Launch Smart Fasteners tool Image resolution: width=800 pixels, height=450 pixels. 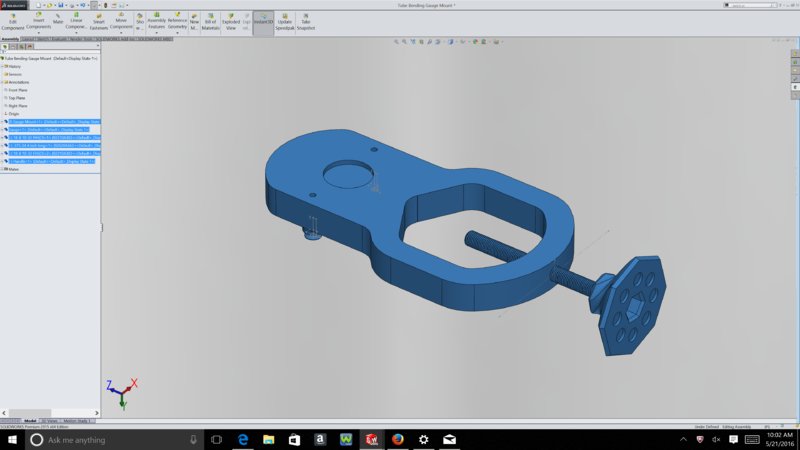tap(98, 22)
